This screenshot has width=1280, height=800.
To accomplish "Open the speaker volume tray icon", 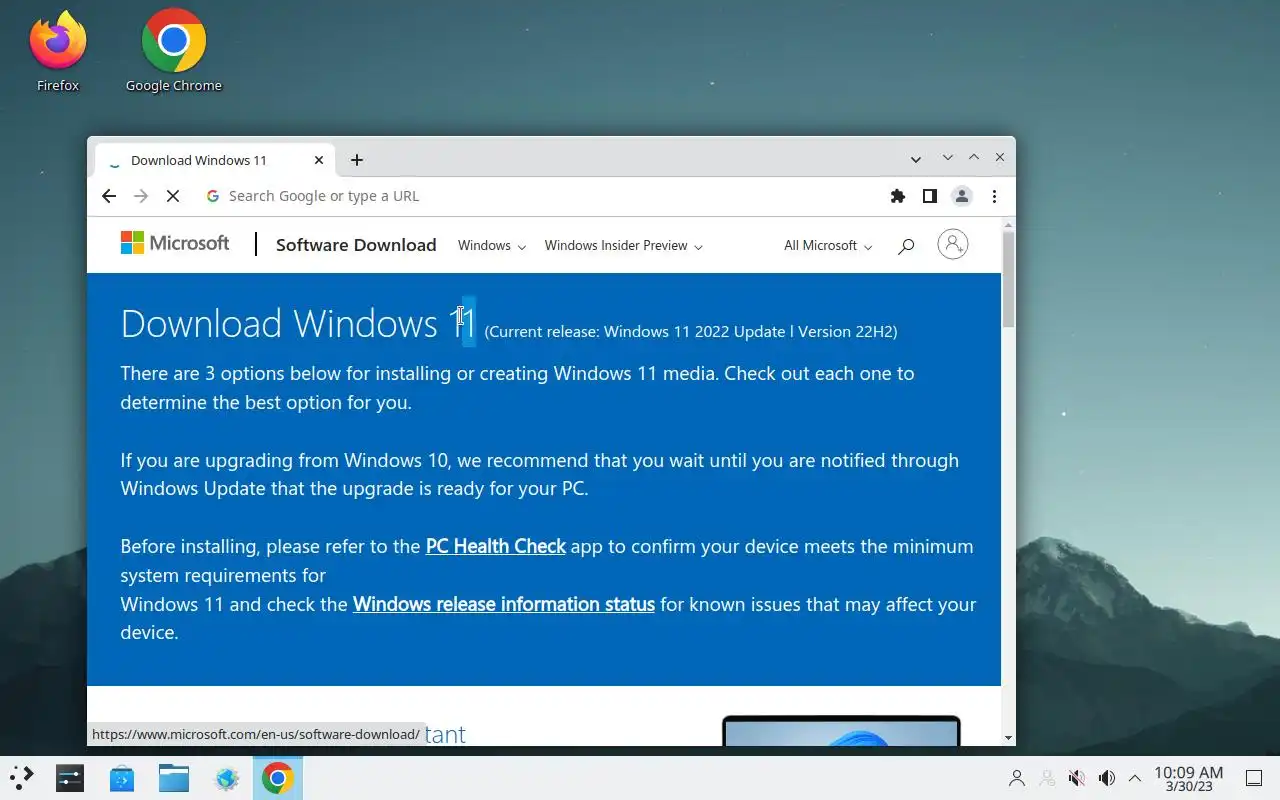I will [x=1107, y=778].
